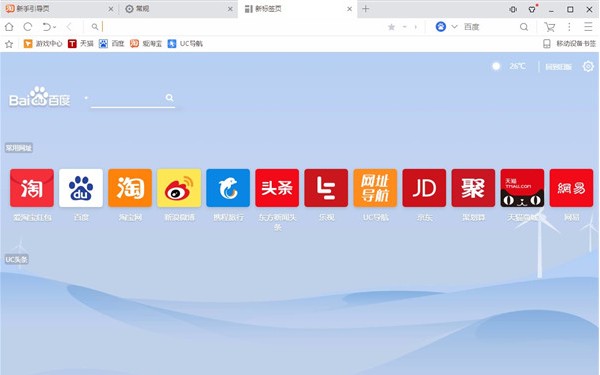
Task: Open the 網易 tile
Action: pyautogui.click(x=572, y=188)
